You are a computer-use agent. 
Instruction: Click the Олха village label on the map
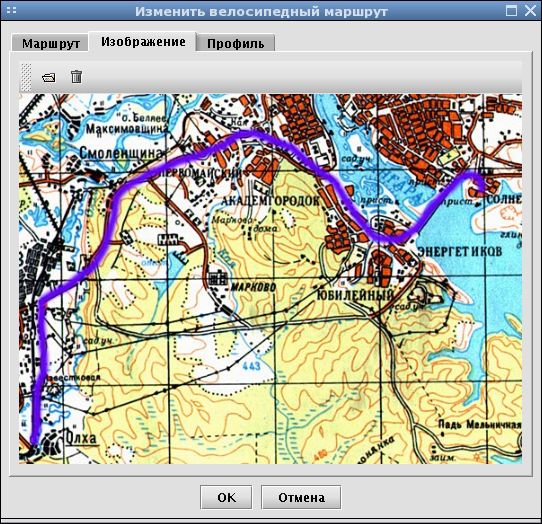81,439
